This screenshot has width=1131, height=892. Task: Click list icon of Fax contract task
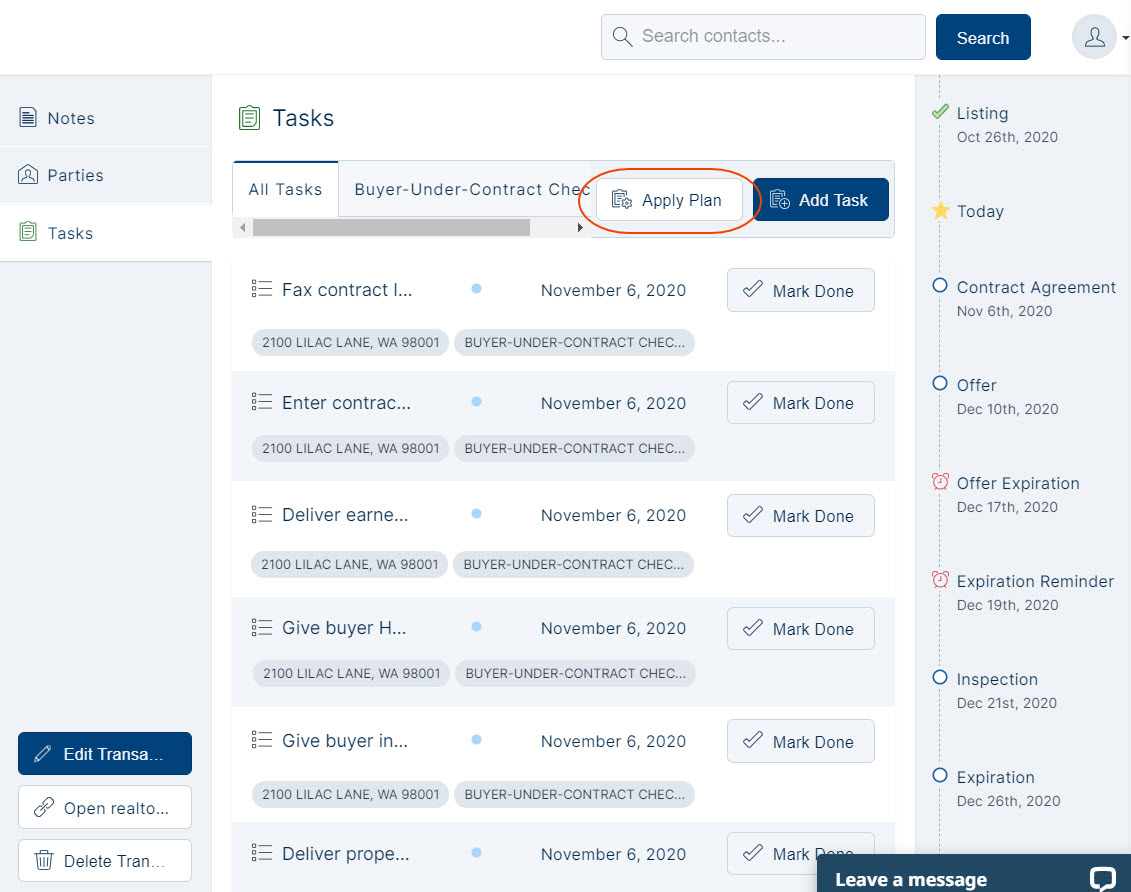(261, 289)
